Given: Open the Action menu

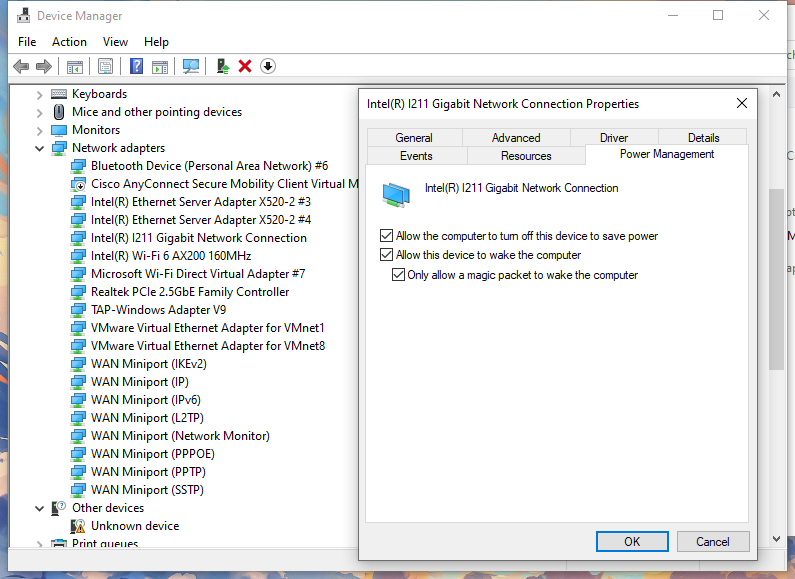Looking at the screenshot, I should pyautogui.click(x=69, y=42).
